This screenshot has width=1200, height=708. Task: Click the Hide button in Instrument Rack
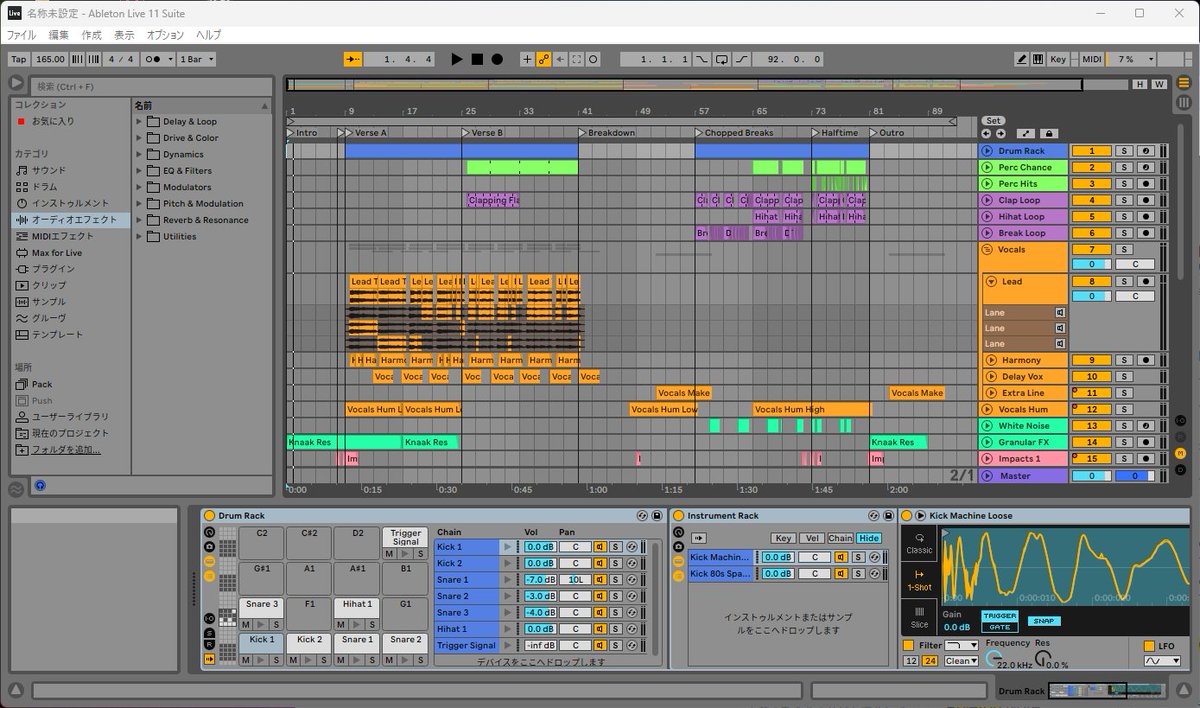pos(869,538)
